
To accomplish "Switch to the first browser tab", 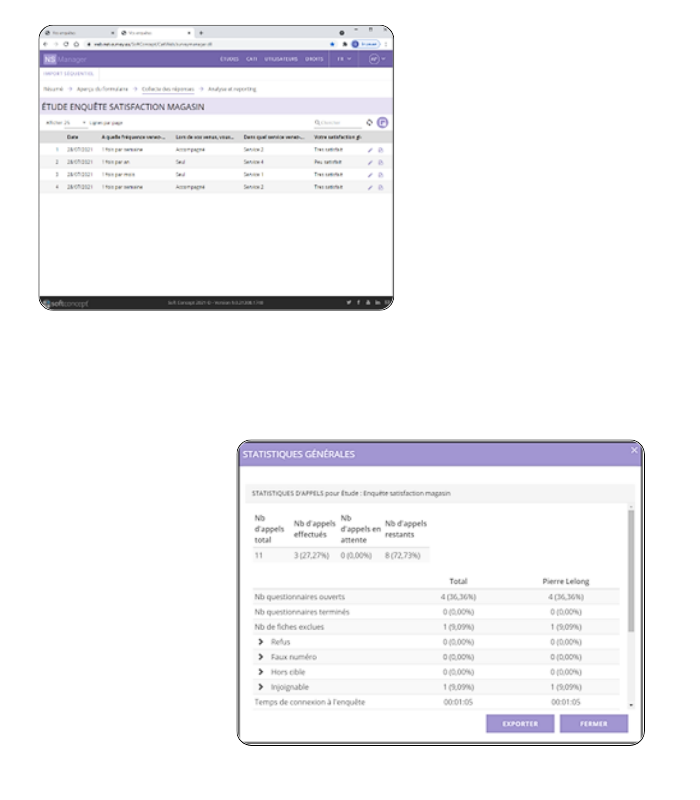I will (79, 33).
